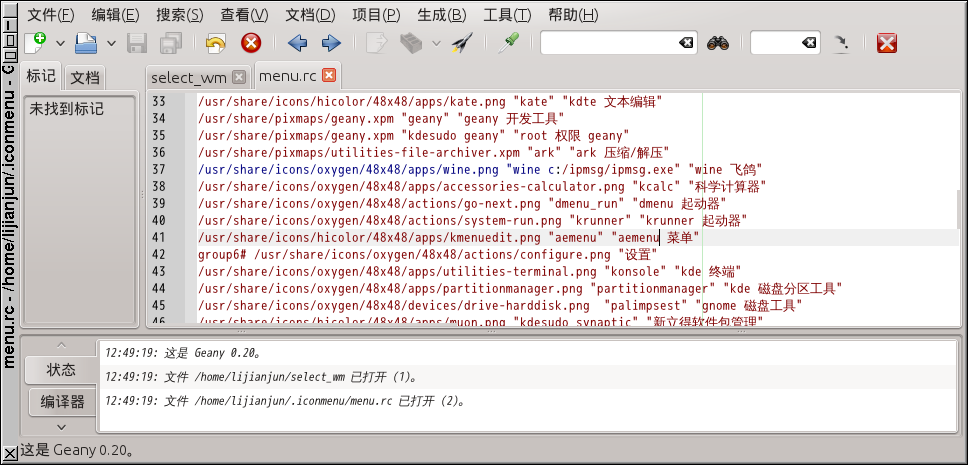The image size is (968, 465).
Task: Open the 项目(P) menu
Action: click(x=376, y=15)
